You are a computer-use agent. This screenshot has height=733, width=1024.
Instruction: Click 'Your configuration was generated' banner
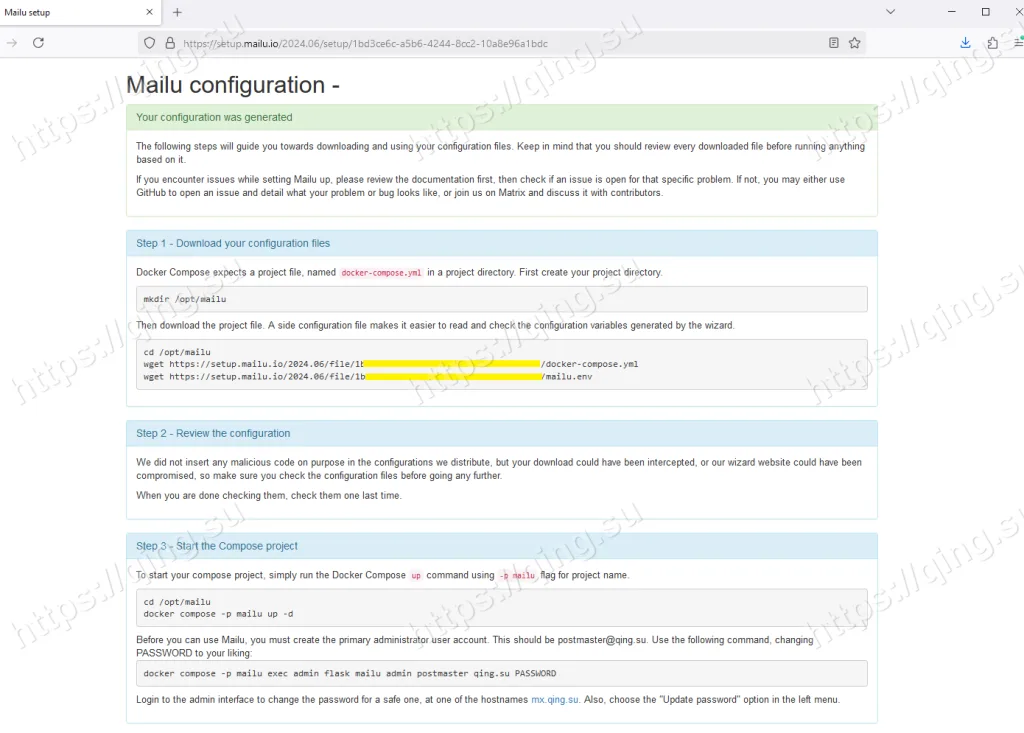coord(502,118)
